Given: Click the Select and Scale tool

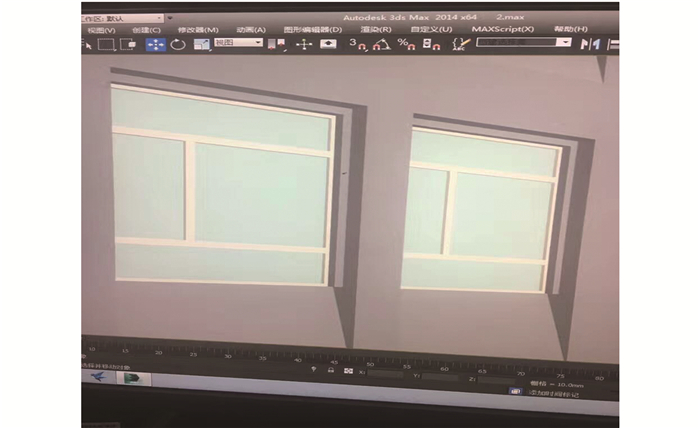Looking at the screenshot, I should tap(202, 44).
